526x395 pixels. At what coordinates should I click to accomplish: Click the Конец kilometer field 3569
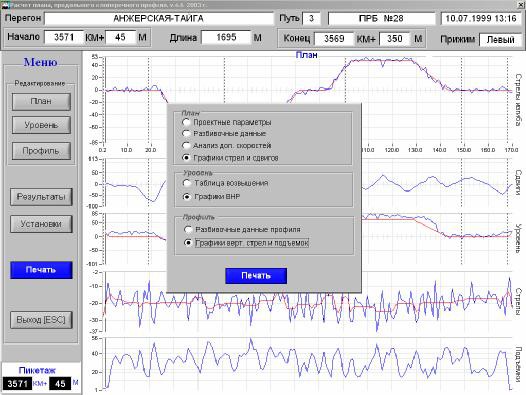(334, 39)
